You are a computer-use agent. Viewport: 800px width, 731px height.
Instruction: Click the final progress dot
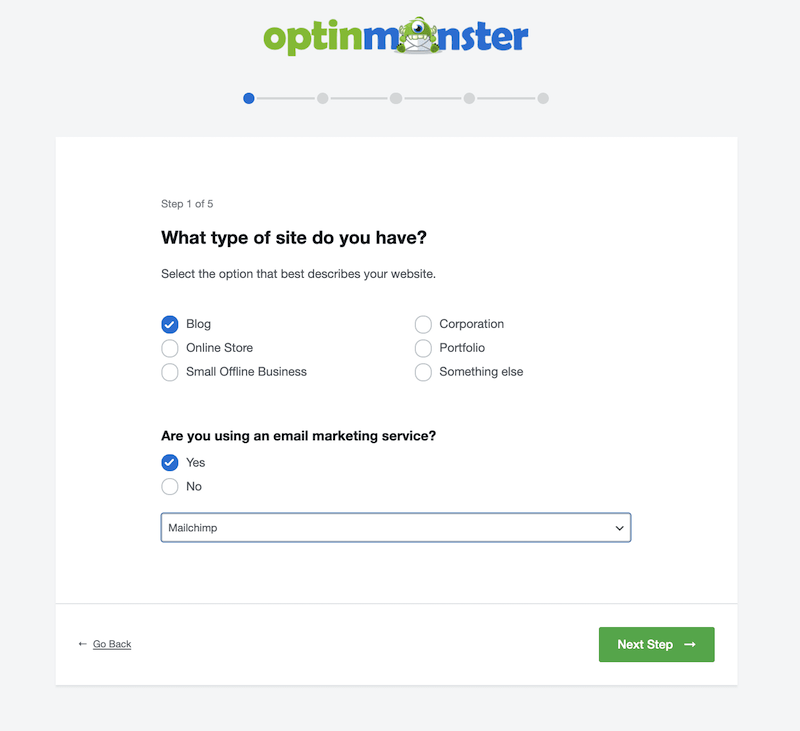[x=543, y=98]
